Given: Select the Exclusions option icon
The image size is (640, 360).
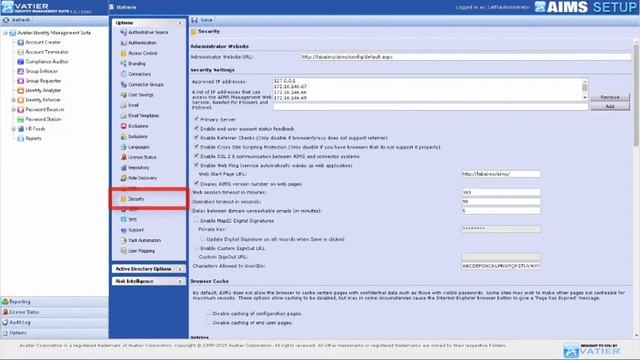Looking at the screenshot, I should (123, 126).
